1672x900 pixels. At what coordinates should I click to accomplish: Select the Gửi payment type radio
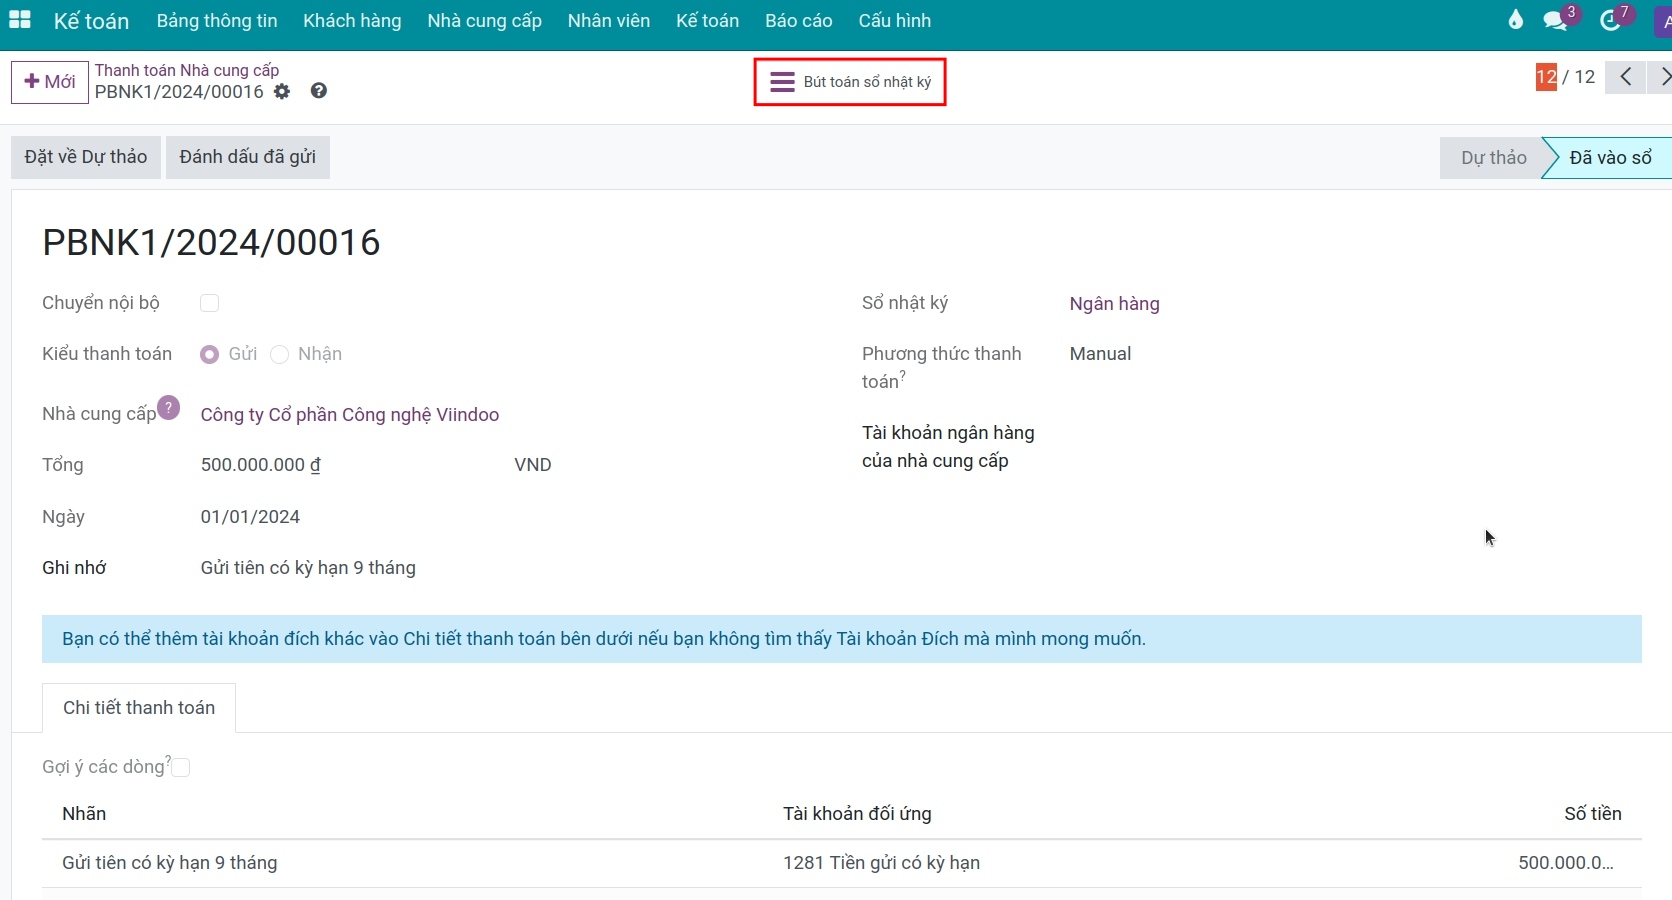tap(210, 355)
